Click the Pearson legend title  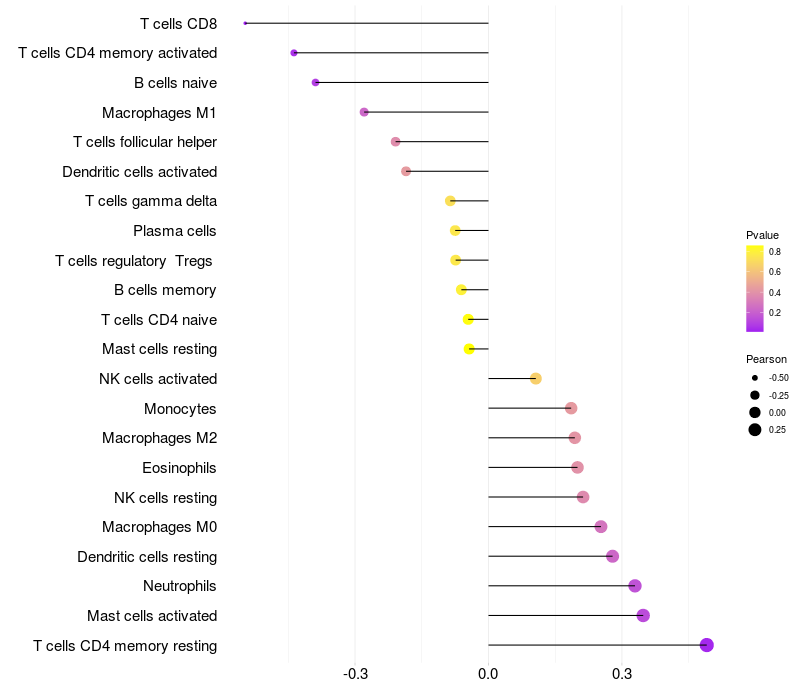766,359
